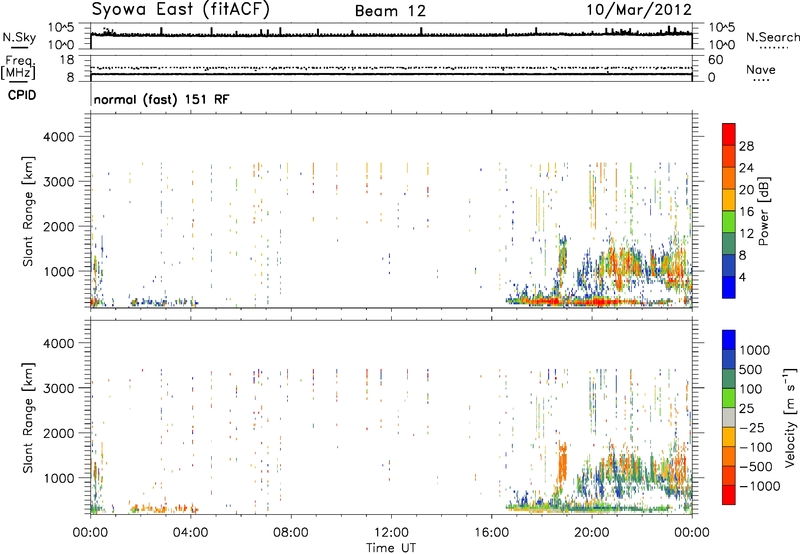Click the date "10/Mar/2012"
The image size is (800, 554).
coord(639,10)
